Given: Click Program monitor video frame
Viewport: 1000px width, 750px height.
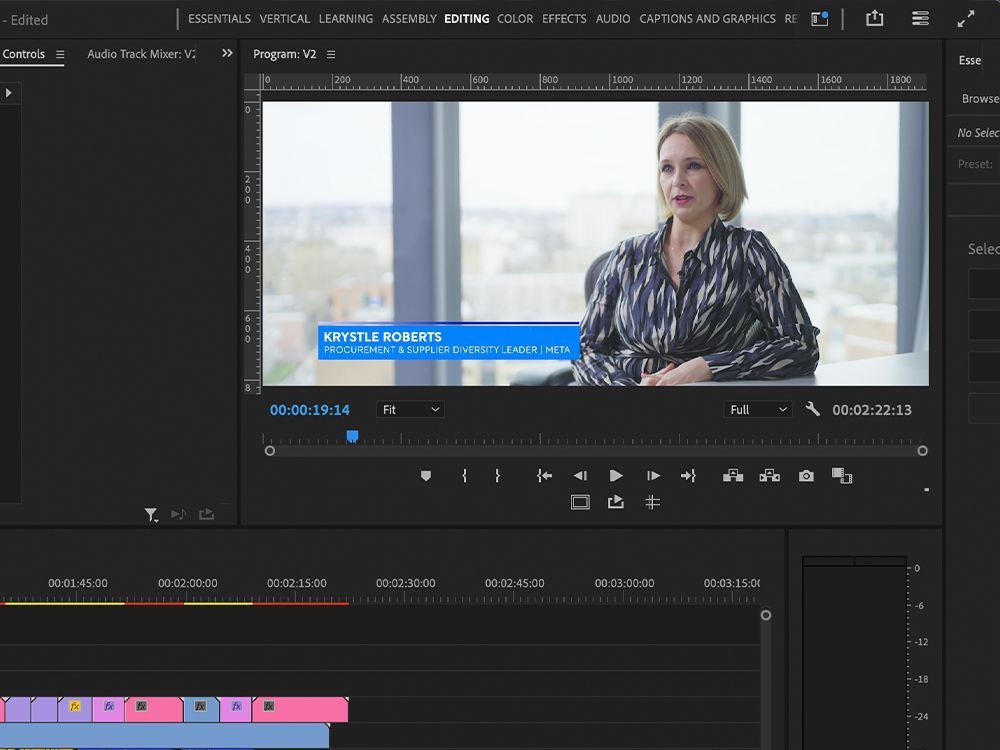Looking at the screenshot, I should coord(596,243).
